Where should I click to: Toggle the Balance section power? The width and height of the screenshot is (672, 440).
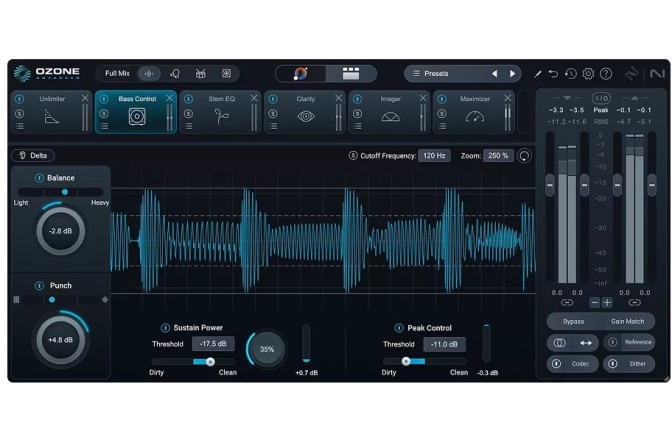39,178
